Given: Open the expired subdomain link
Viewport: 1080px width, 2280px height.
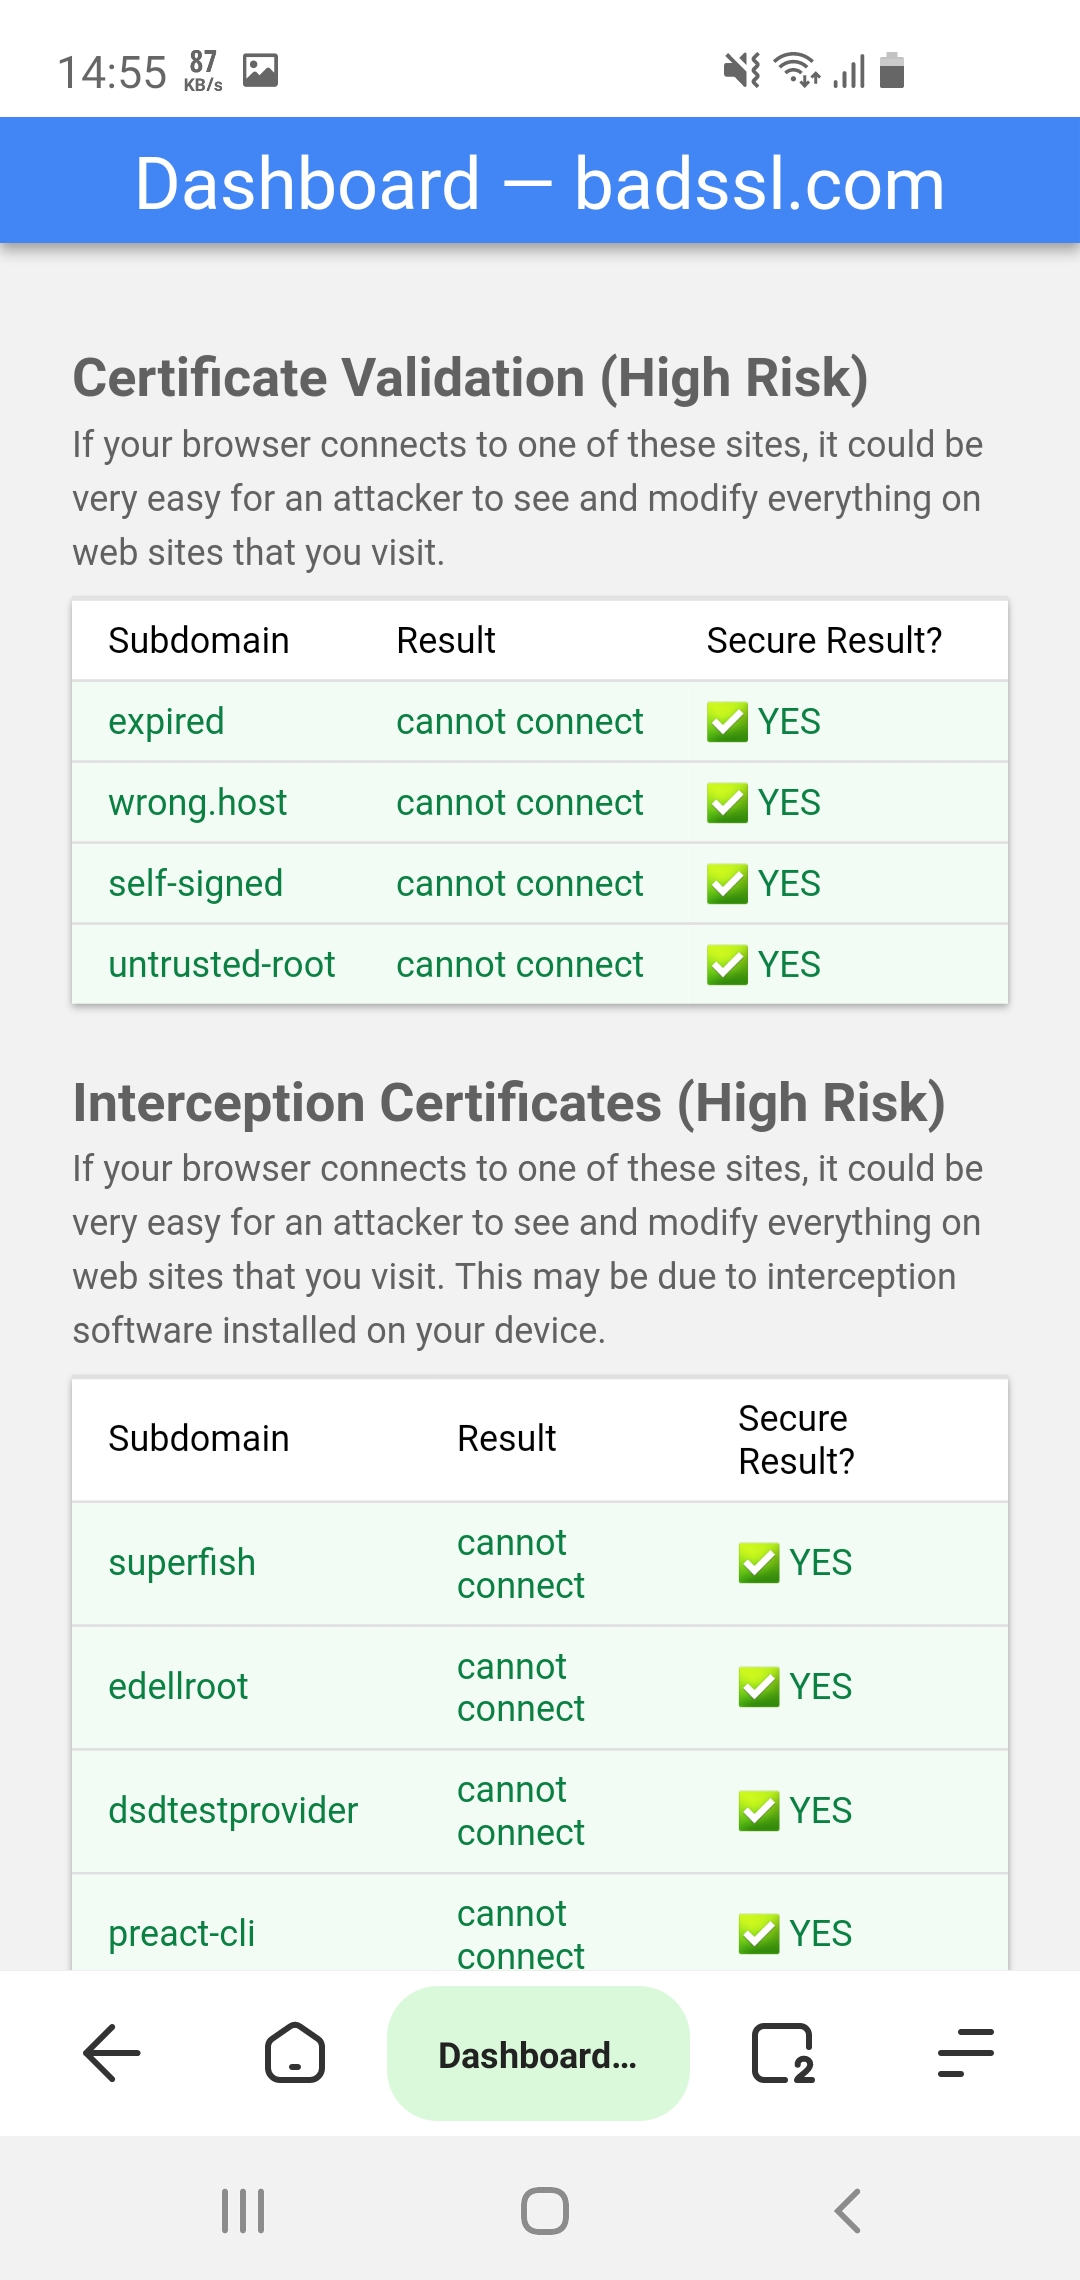Looking at the screenshot, I should pyautogui.click(x=166, y=722).
